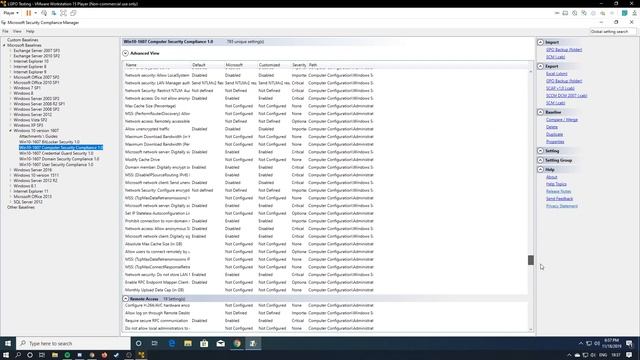This screenshot has width=640, height=360.
Task: Collapse the Windows 10 version 1607 node
Action: point(11,131)
